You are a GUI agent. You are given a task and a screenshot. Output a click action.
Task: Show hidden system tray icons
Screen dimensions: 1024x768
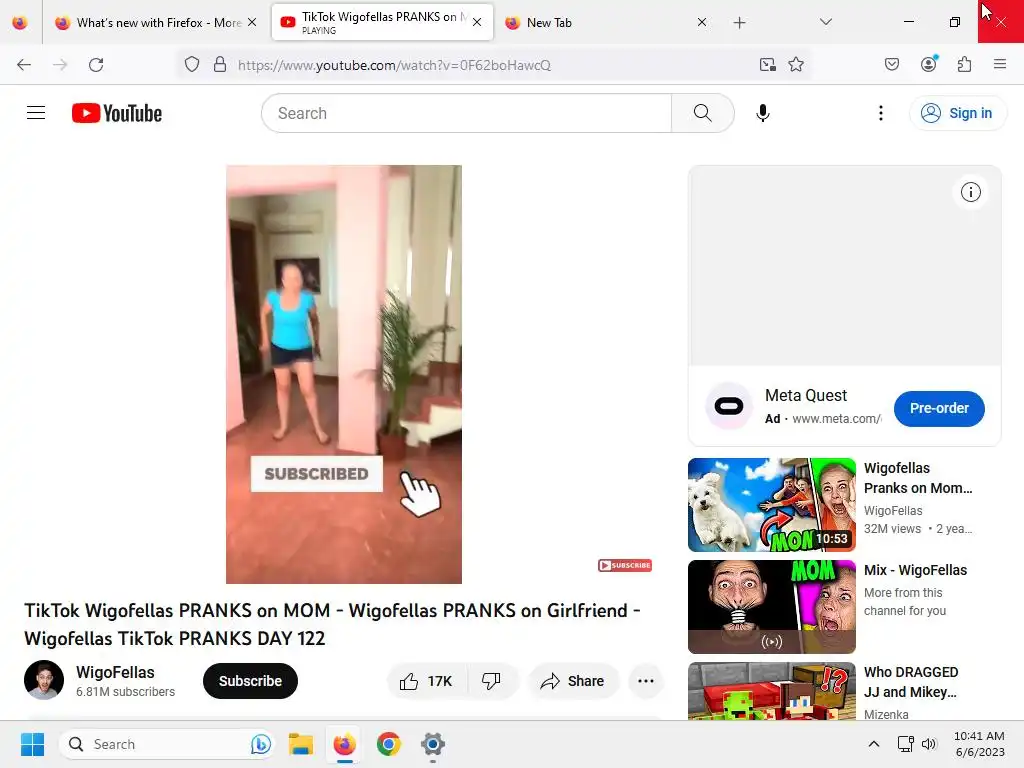(873, 744)
